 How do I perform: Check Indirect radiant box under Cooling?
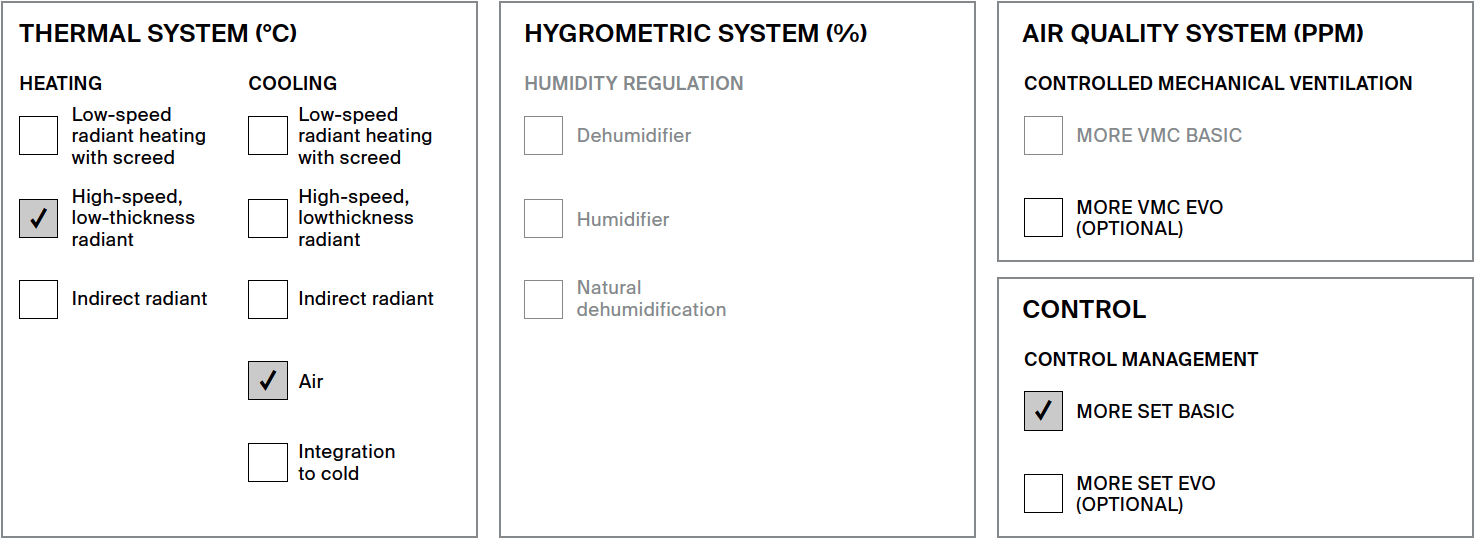[x=268, y=299]
